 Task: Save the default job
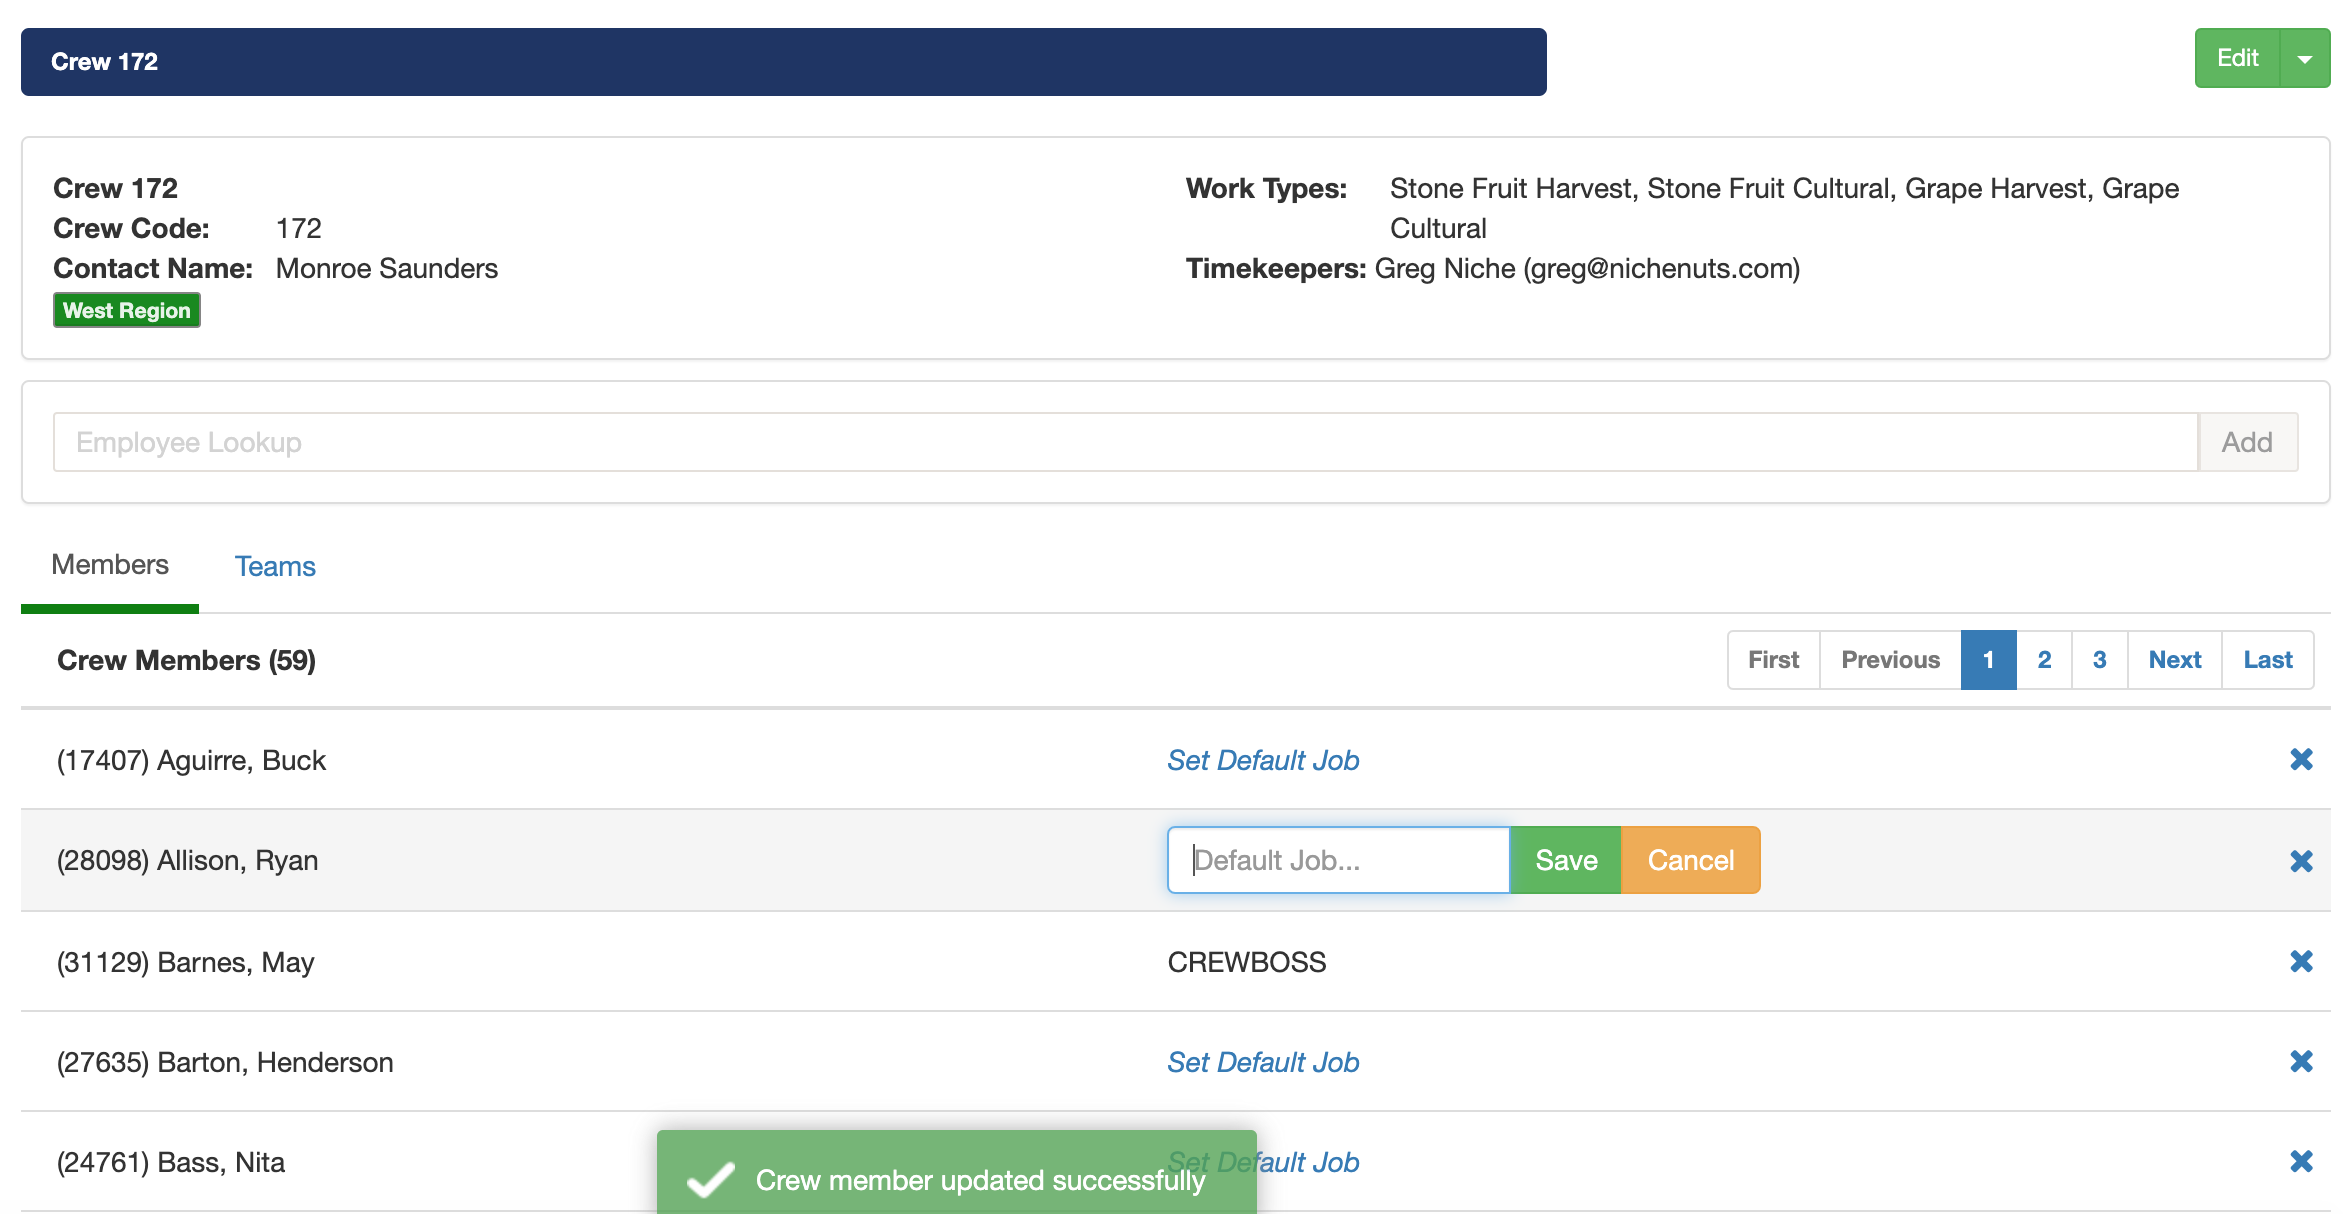point(1565,860)
